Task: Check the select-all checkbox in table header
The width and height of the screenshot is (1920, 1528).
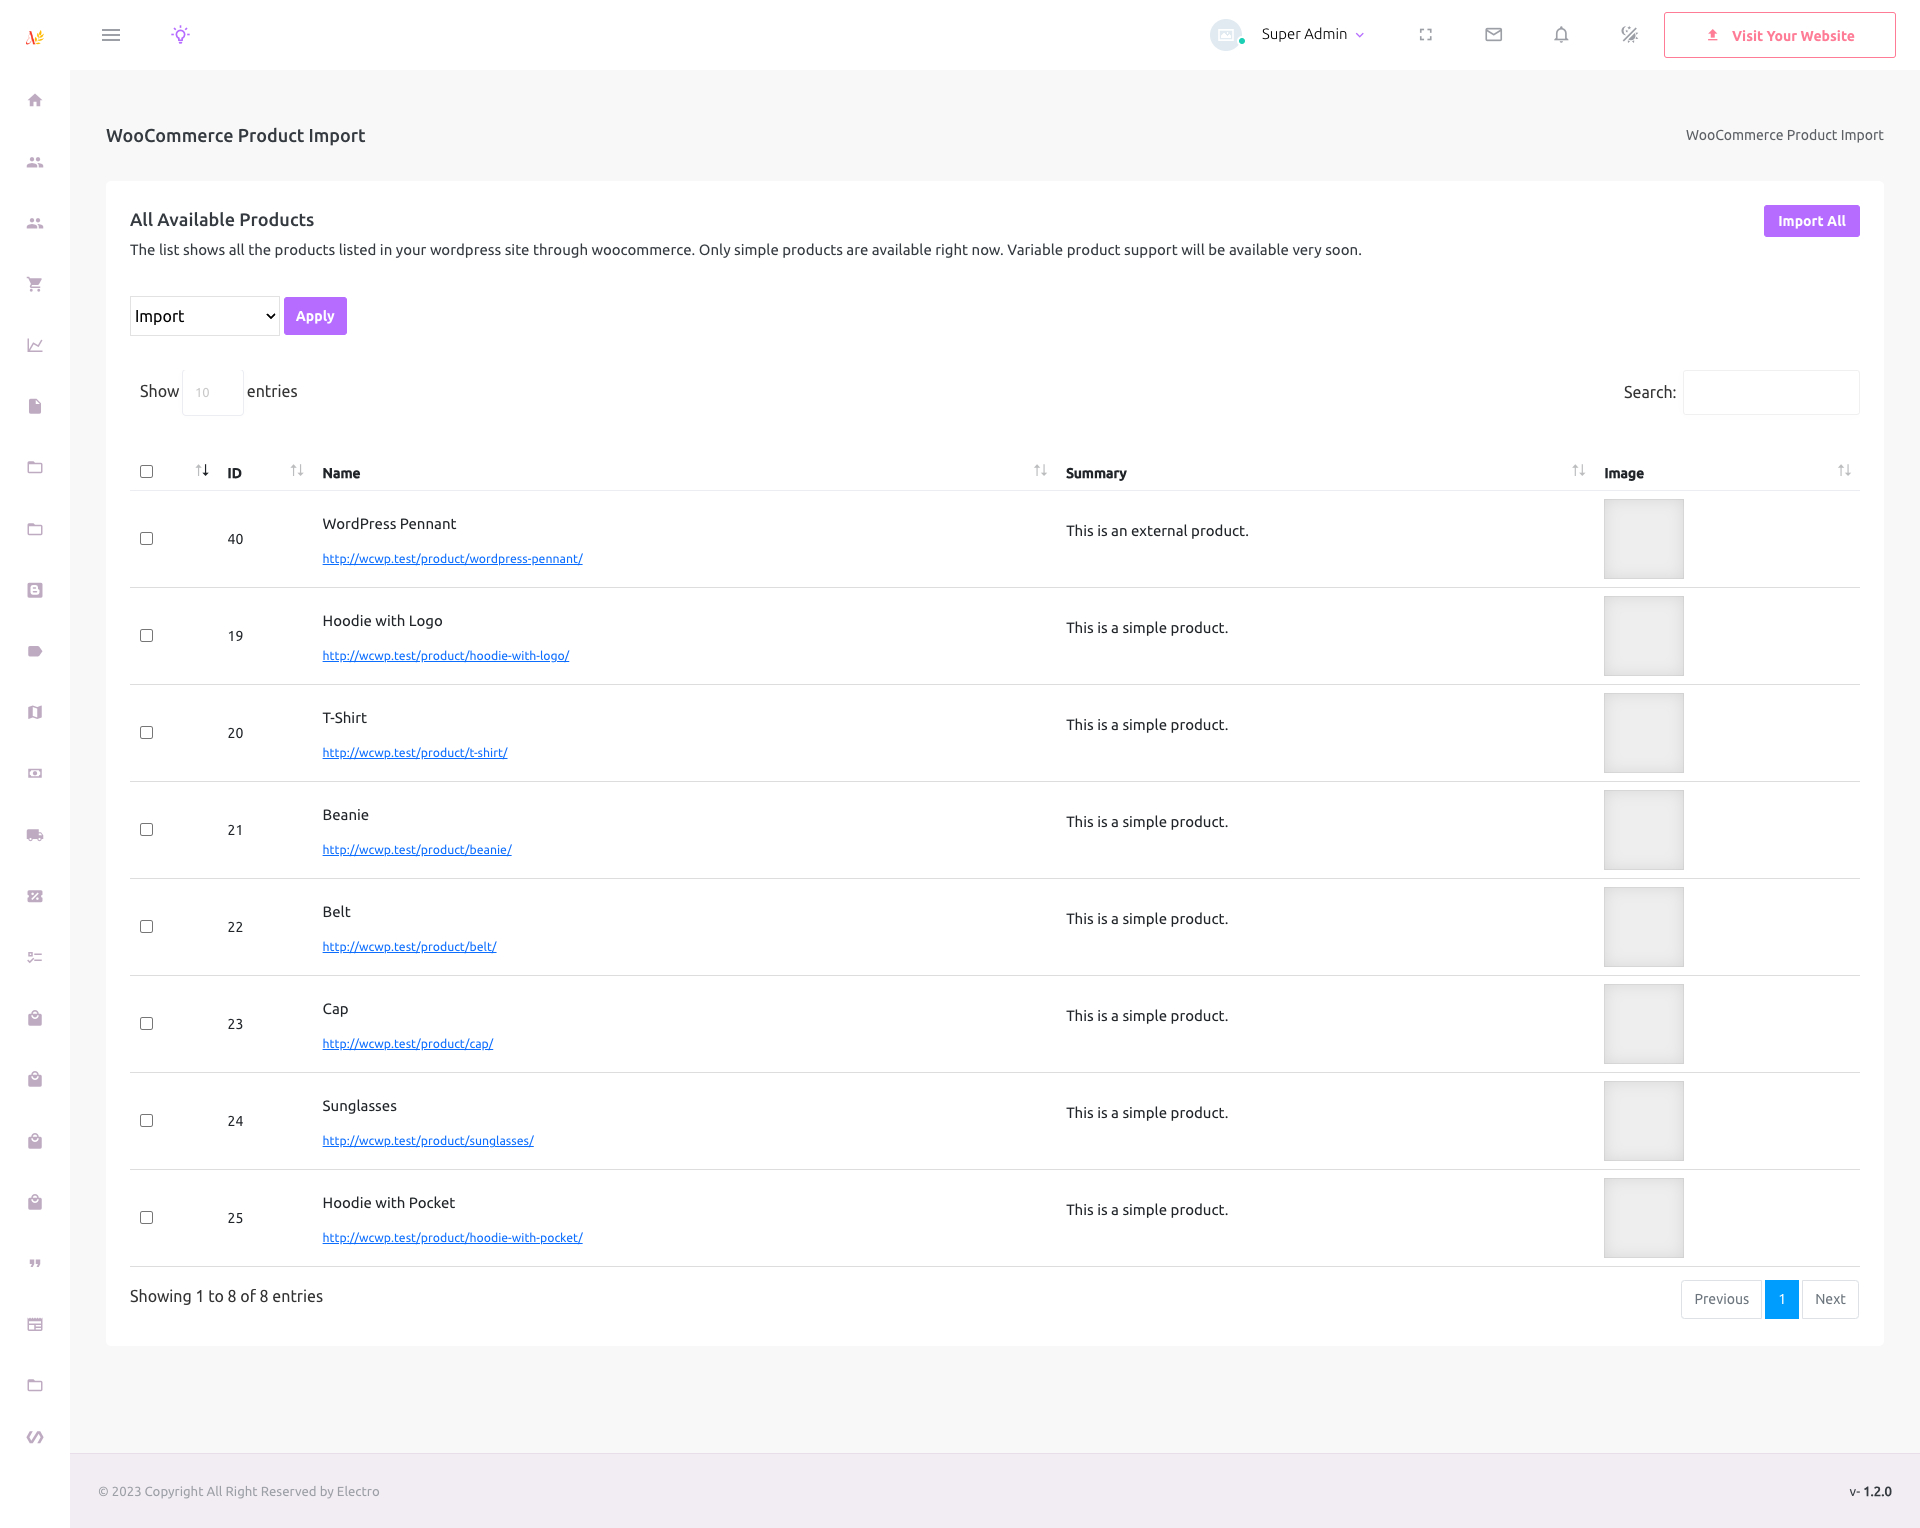Action: [146, 471]
